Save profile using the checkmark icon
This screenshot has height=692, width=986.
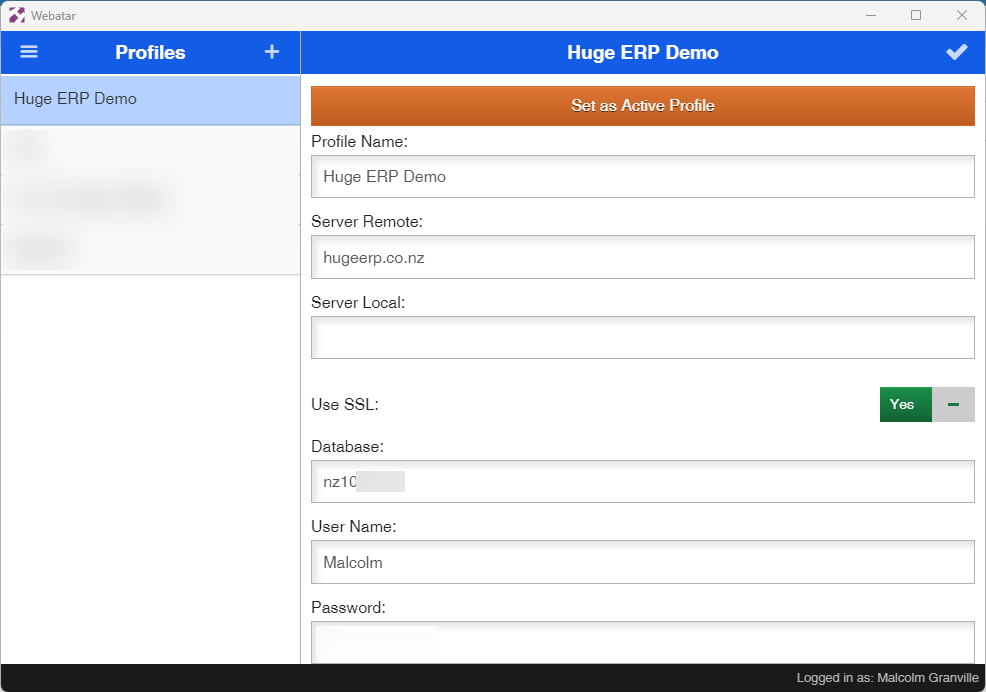tap(956, 52)
